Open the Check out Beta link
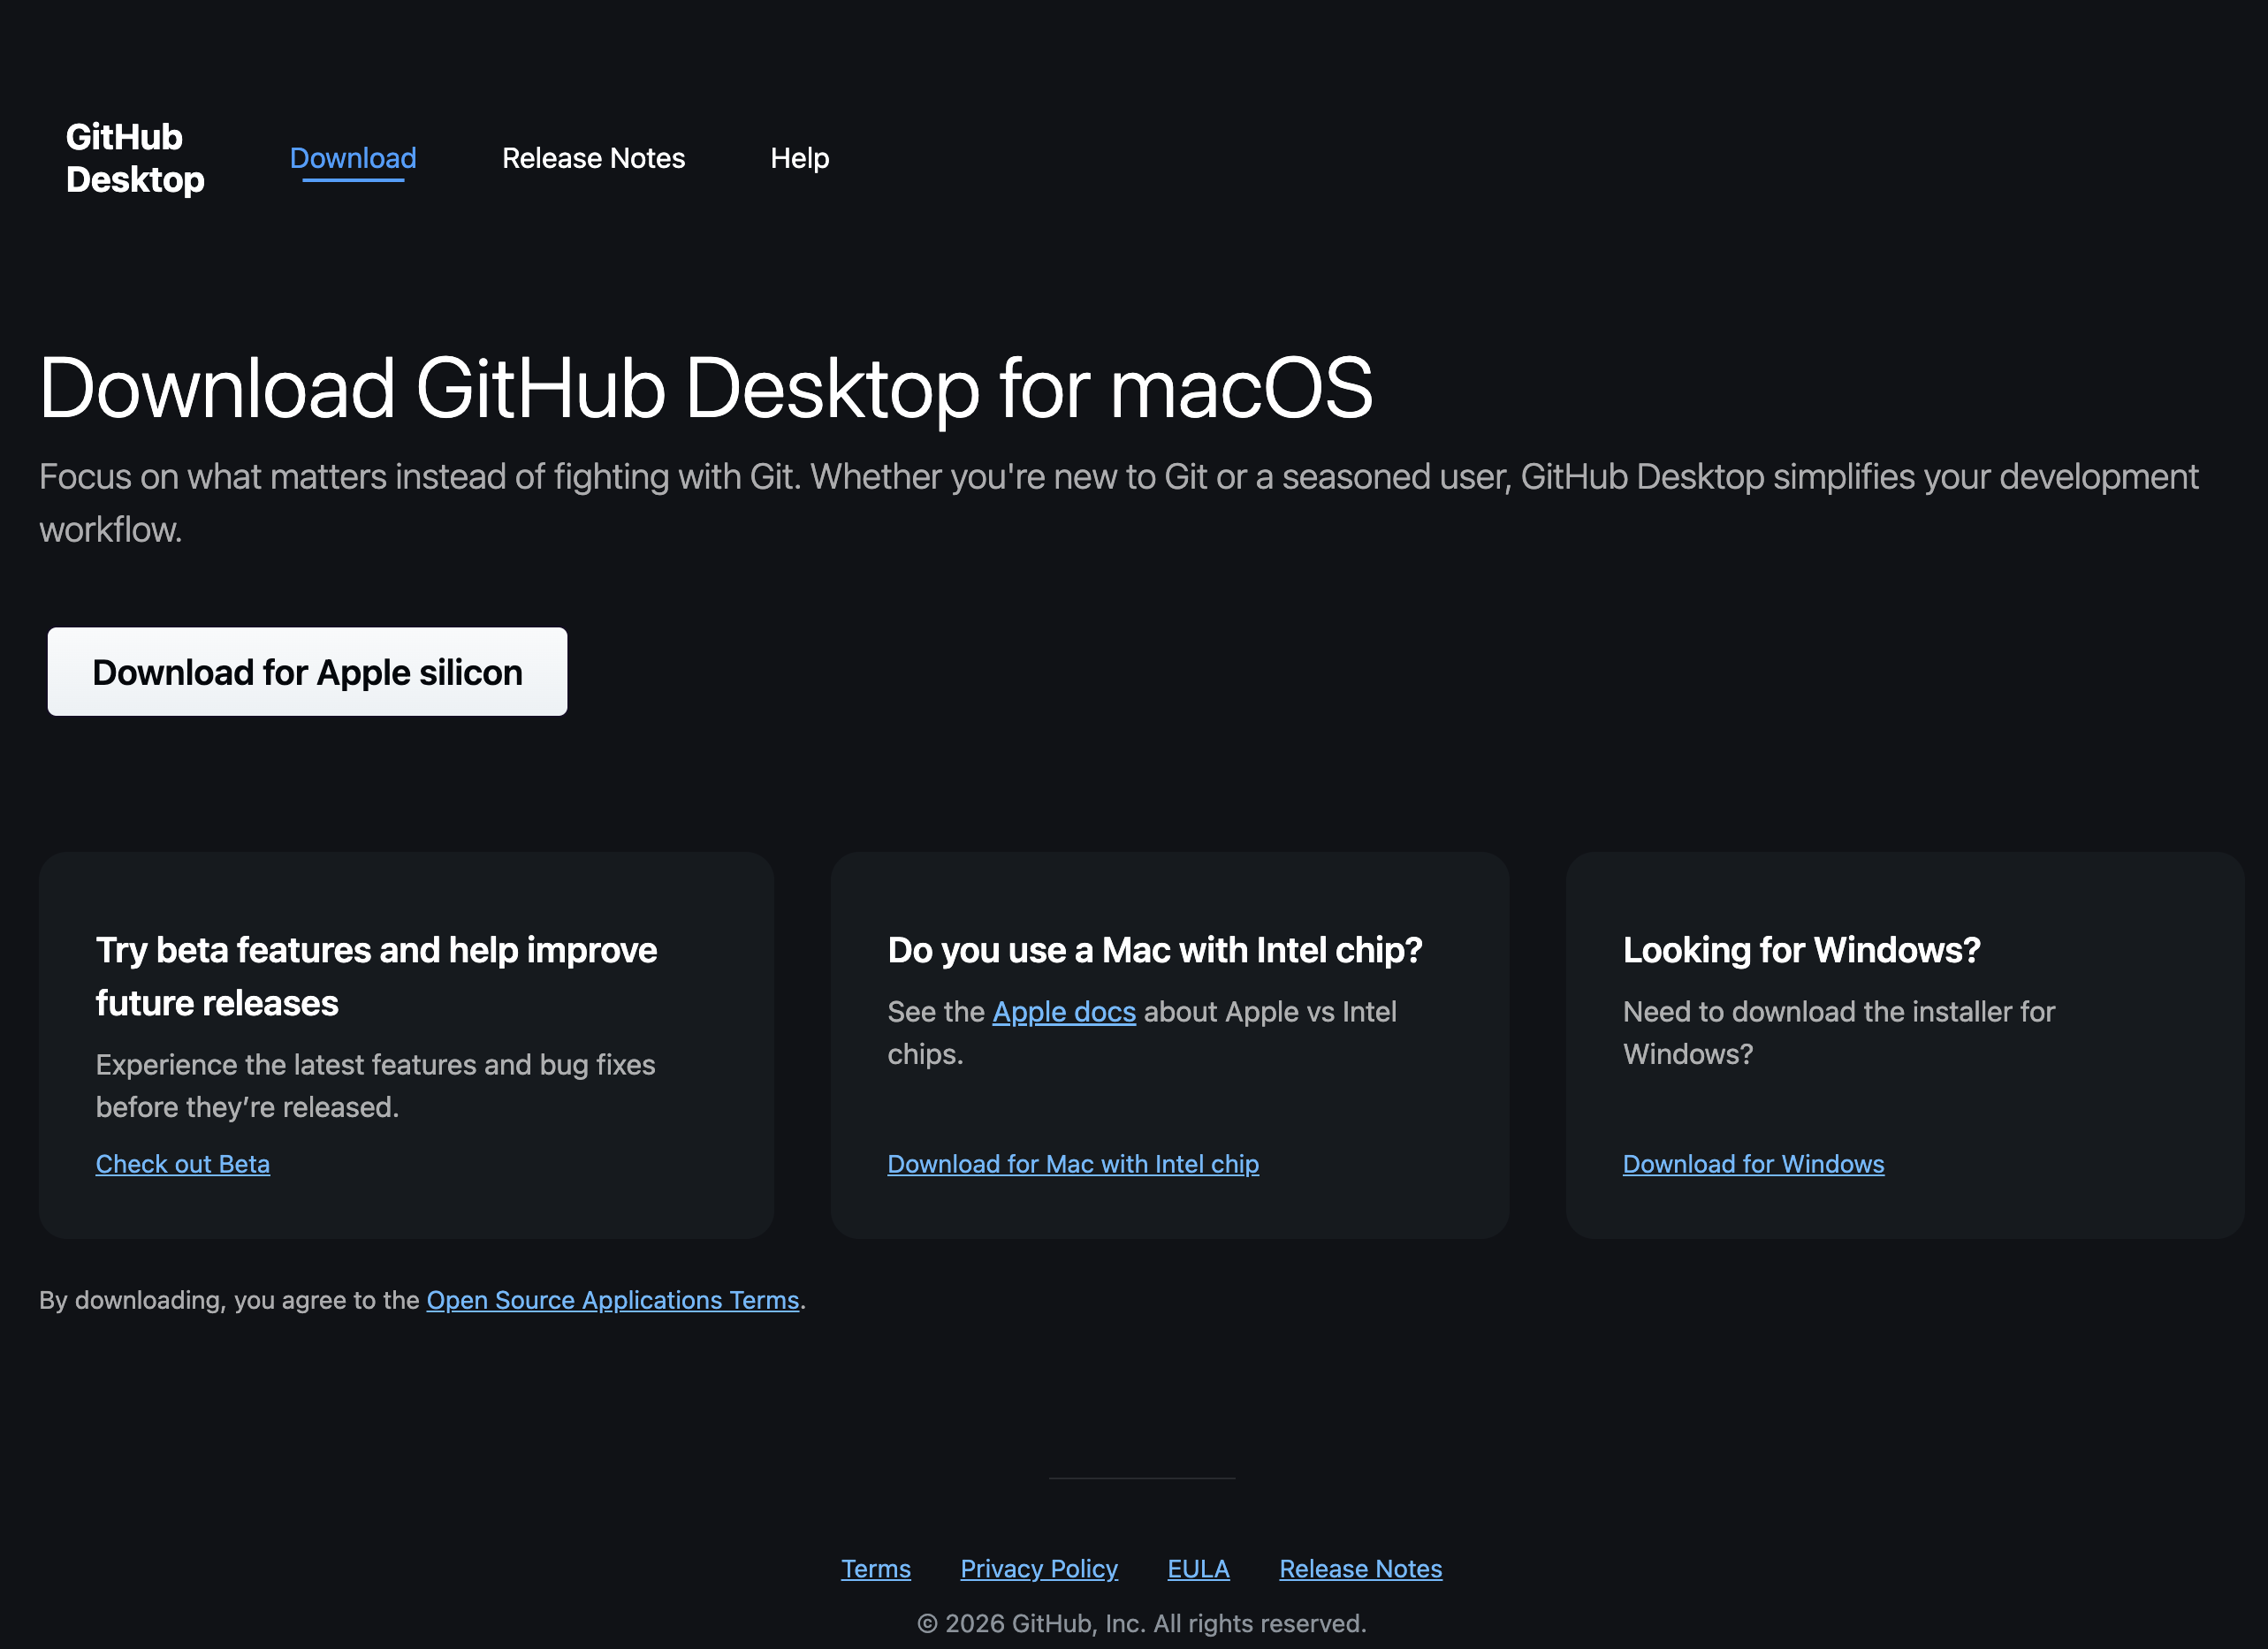The image size is (2268, 1649). coord(183,1164)
